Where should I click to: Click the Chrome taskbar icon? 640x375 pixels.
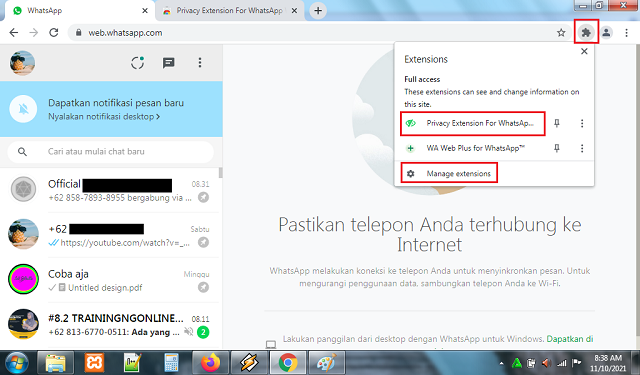point(288,362)
